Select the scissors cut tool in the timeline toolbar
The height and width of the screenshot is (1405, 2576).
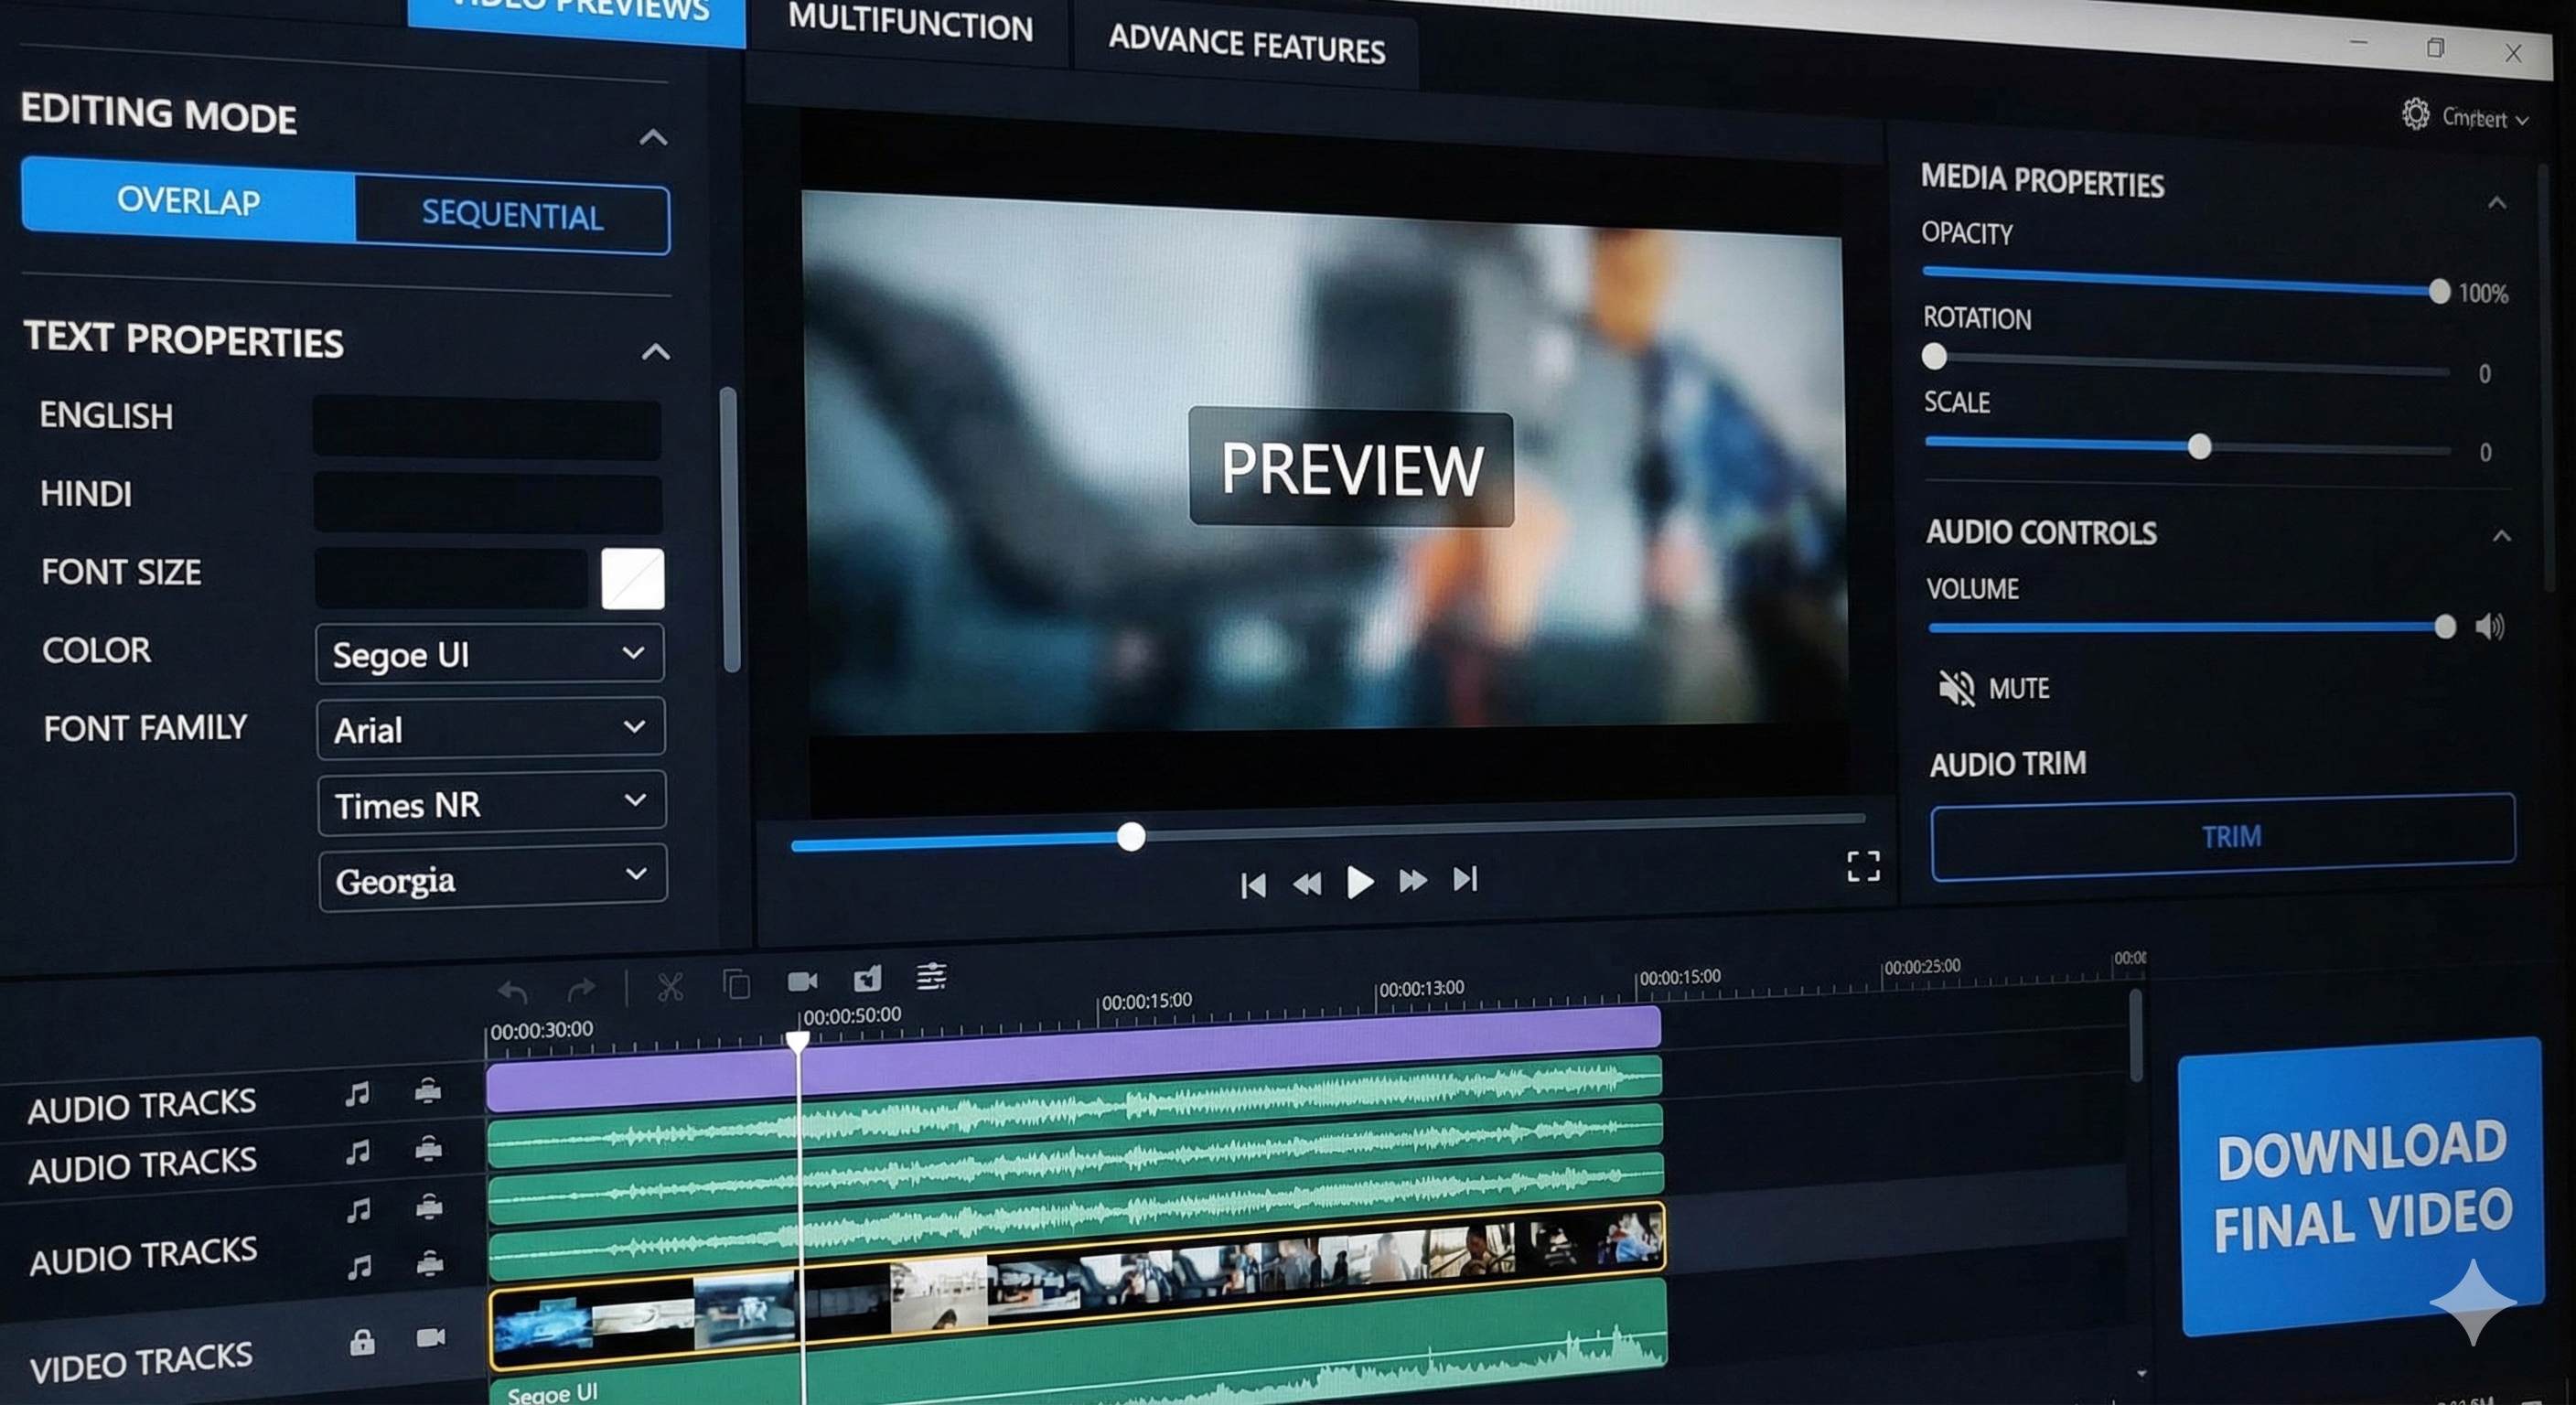[672, 984]
